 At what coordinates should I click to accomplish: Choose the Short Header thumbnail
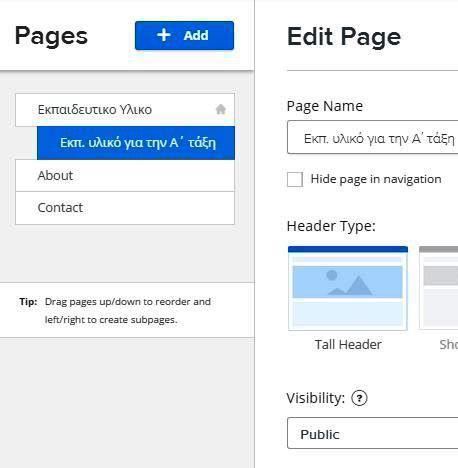(438, 288)
